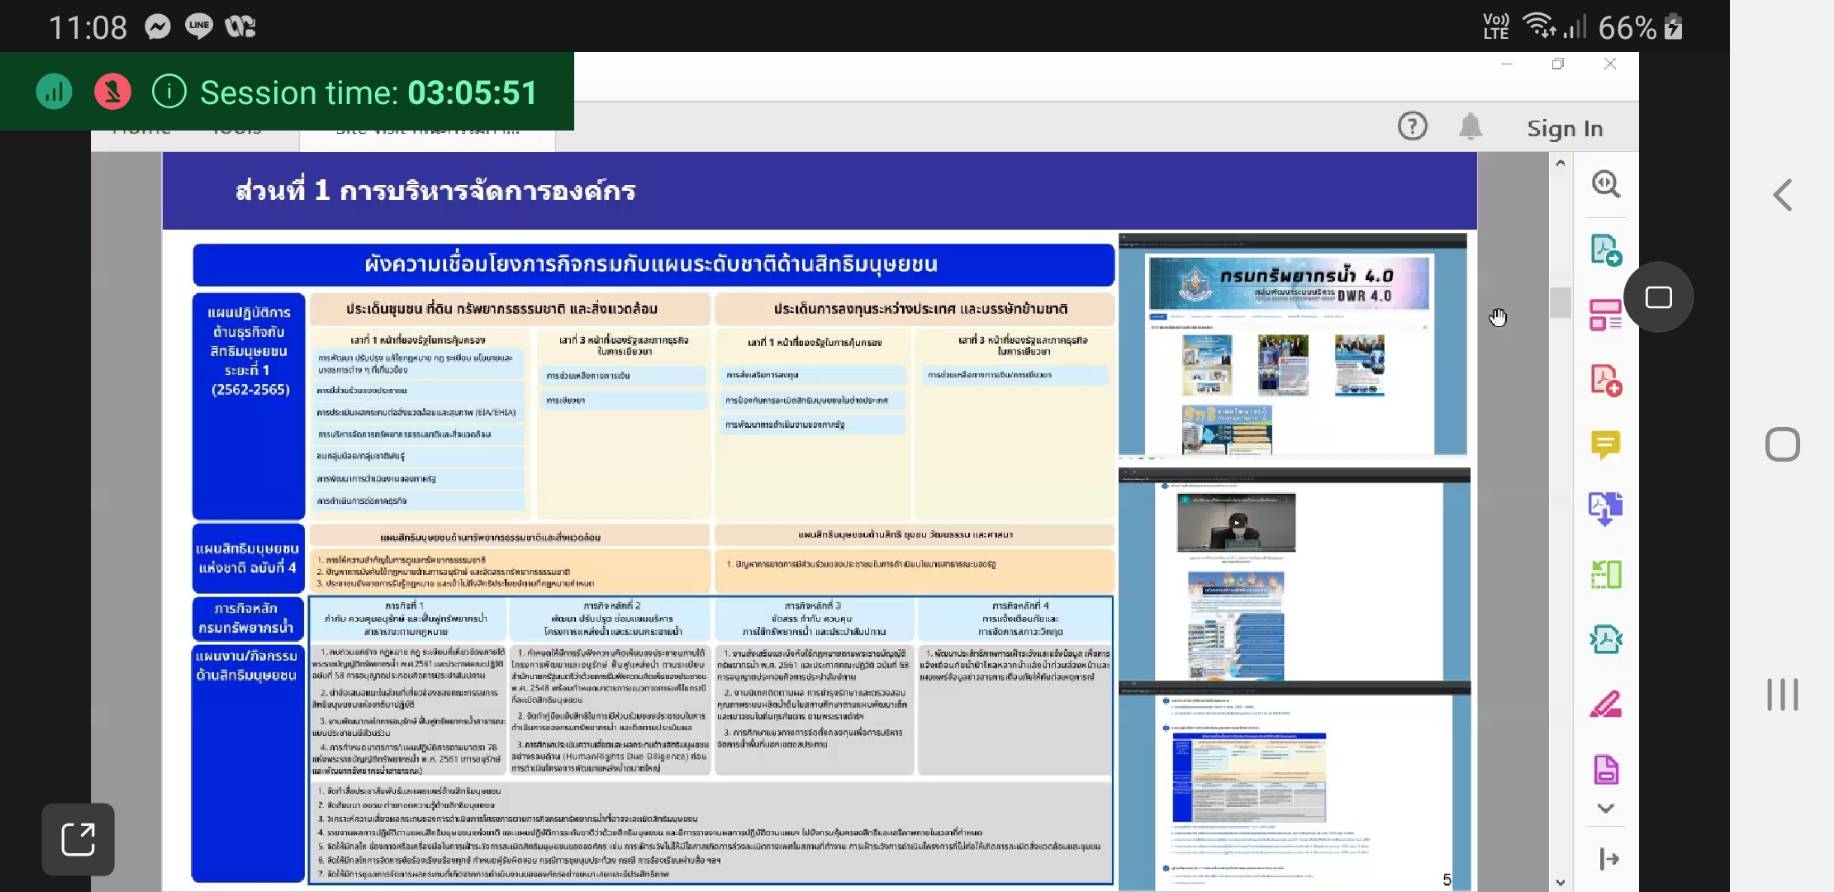Click the ภารกิจหลัก กรมทรัพยากรน้ำ label

tap(248, 618)
